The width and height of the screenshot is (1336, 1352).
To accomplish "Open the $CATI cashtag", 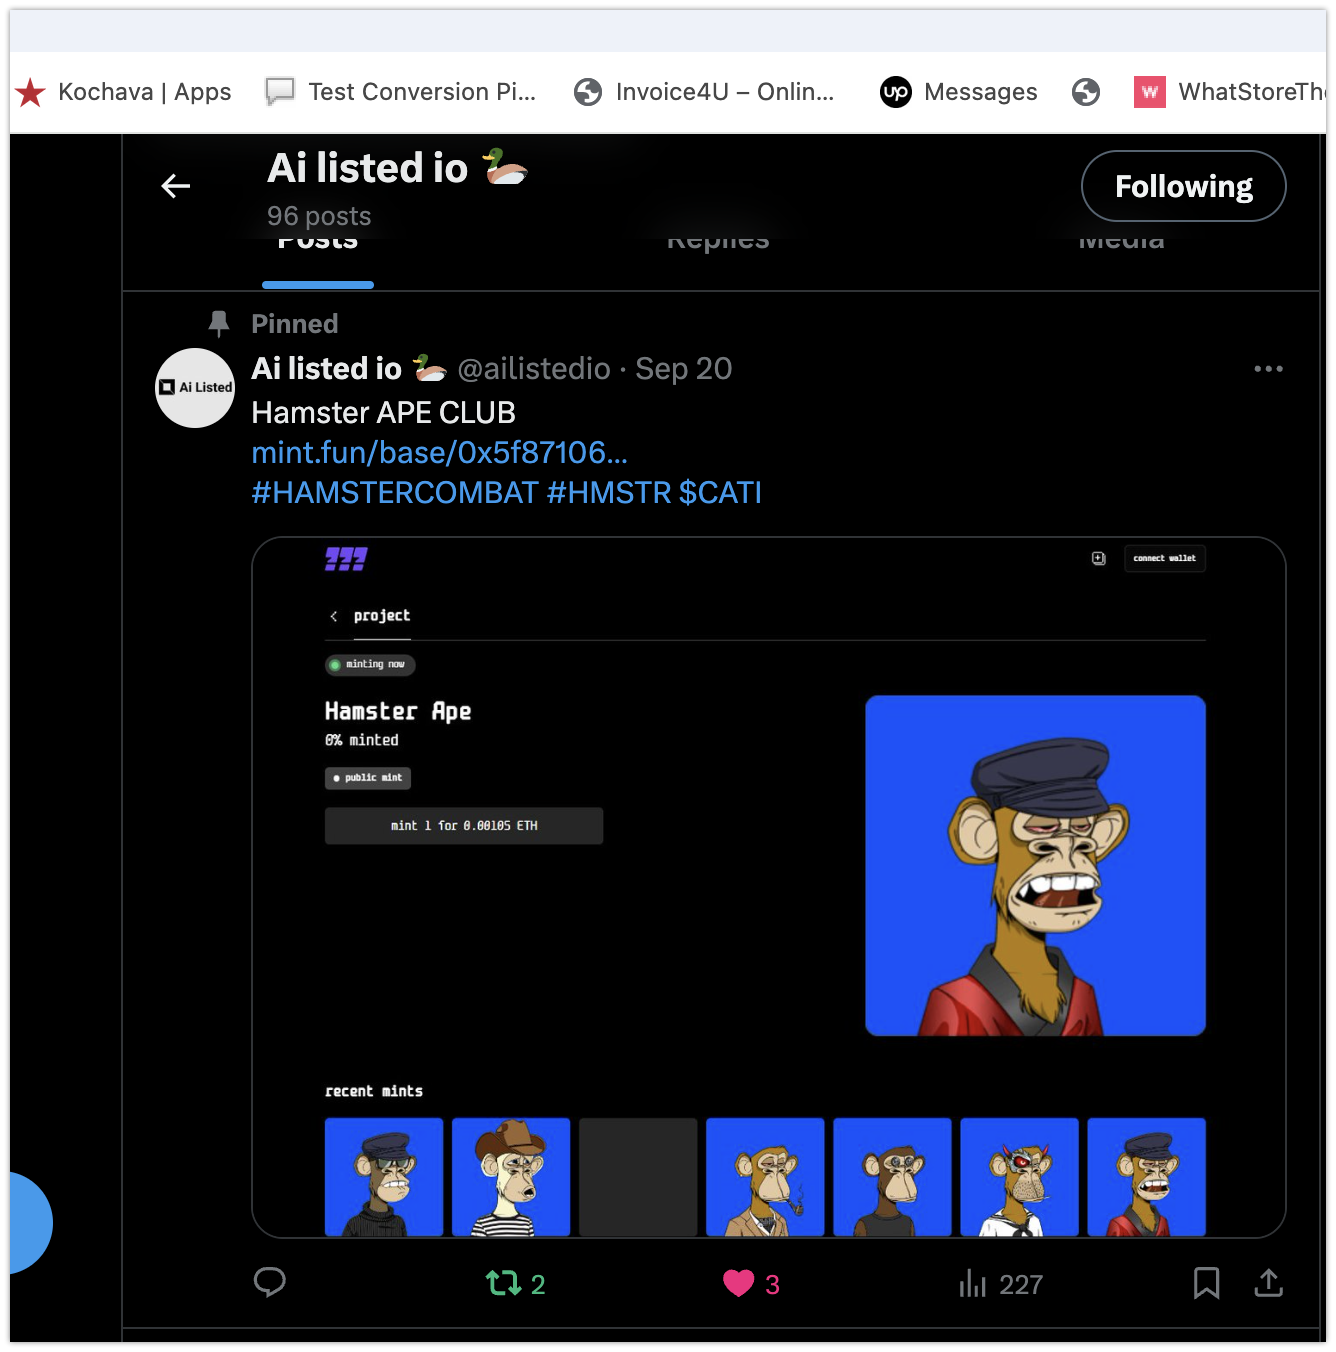I will click(720, 493).
